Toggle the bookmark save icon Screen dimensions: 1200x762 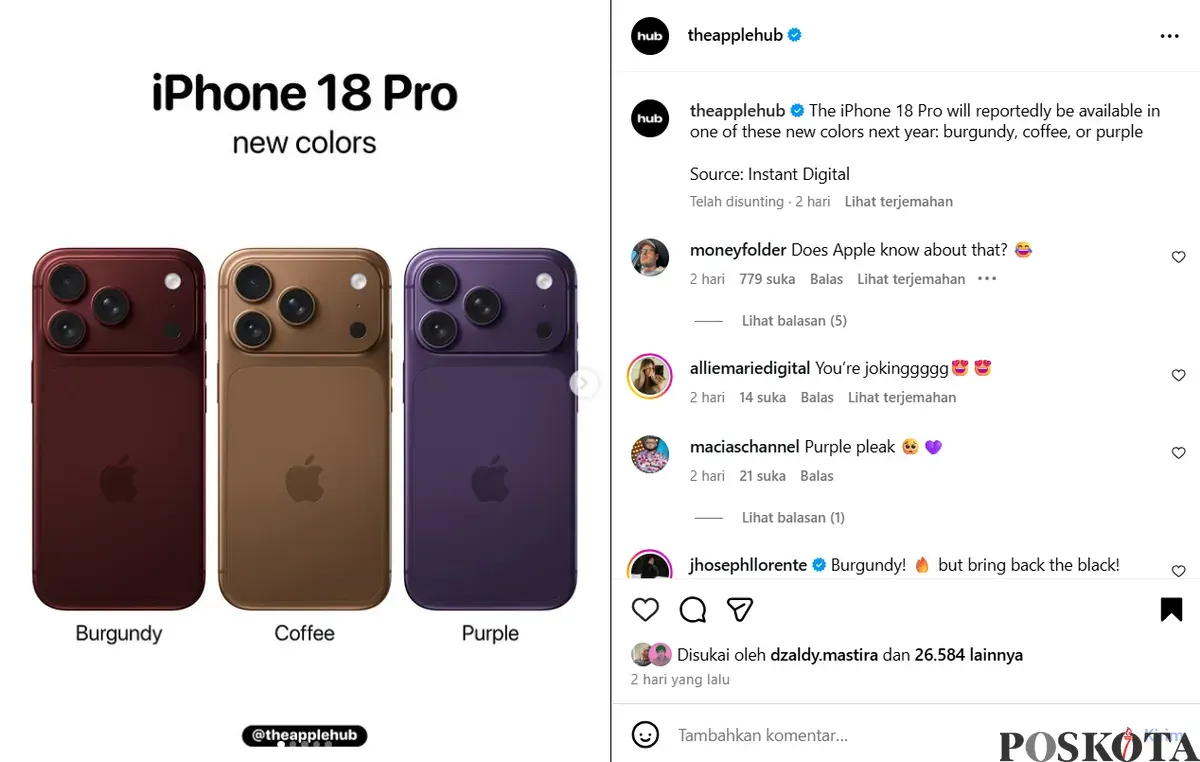pyautogui.click(x=1171, y=609)
